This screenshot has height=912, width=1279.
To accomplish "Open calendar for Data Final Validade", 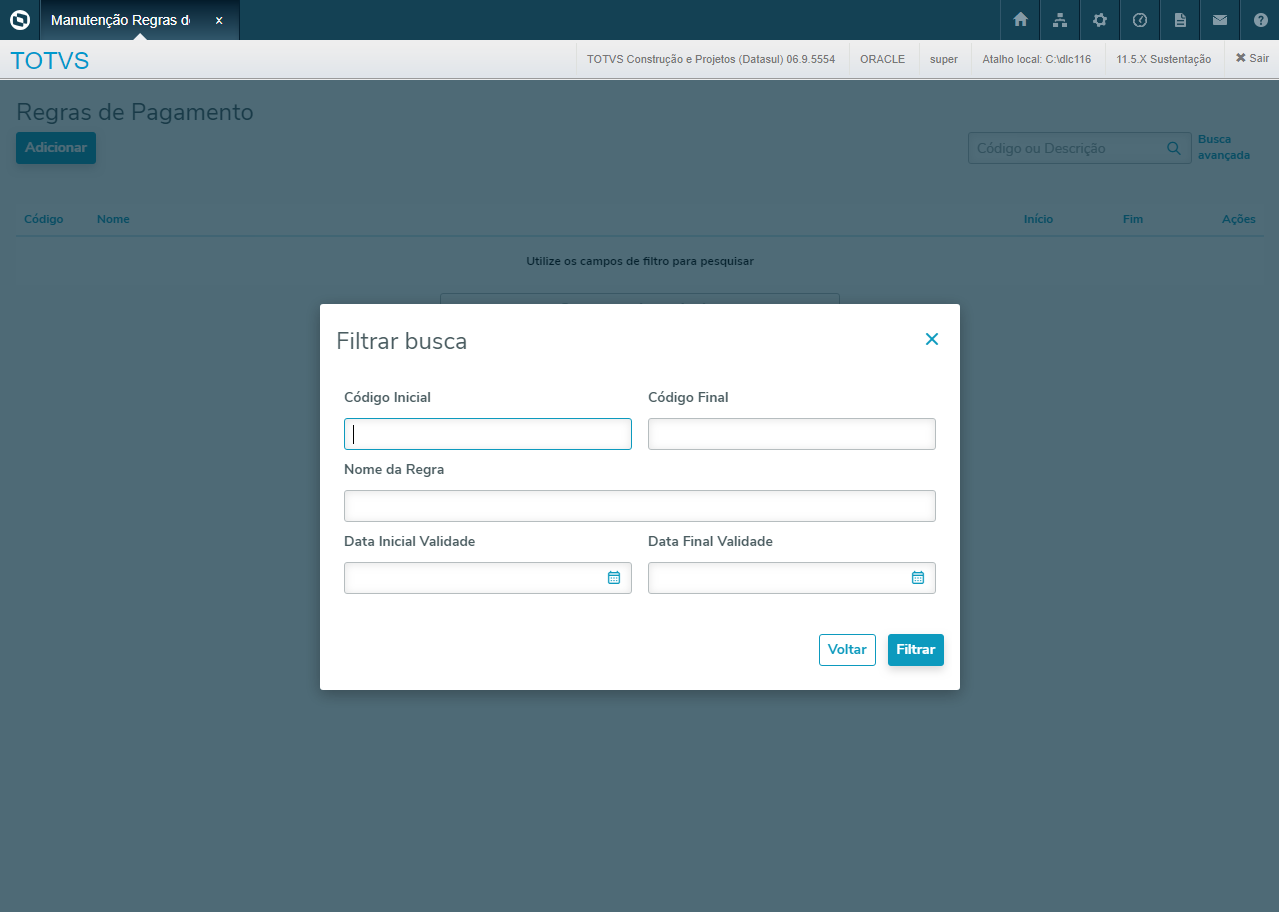I will pyautogui.click(x=918, y=578).
